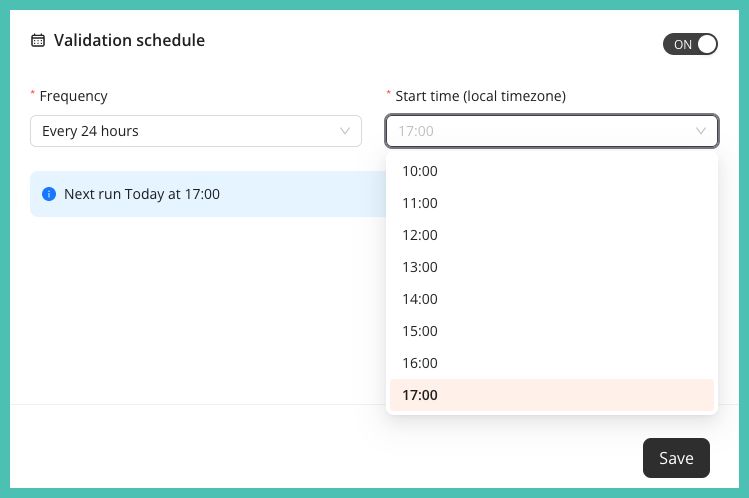
Task: Click the Start time chevron arrow
Action: tap(701, 131)
